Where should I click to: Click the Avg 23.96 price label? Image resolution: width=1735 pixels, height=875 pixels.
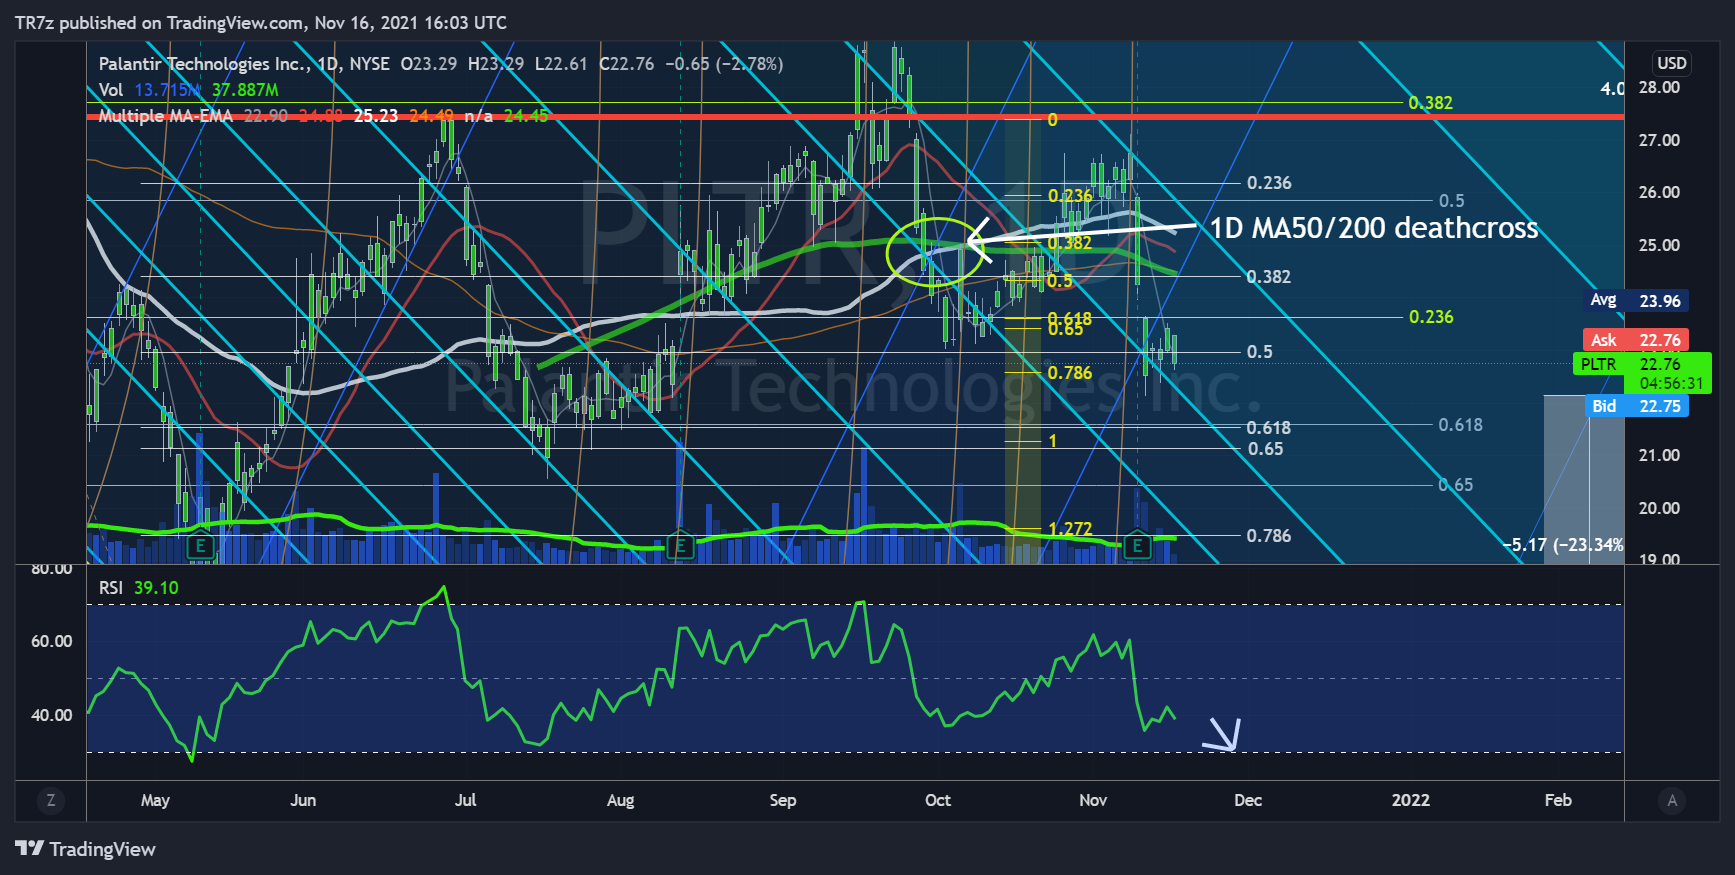(1636, 301)
